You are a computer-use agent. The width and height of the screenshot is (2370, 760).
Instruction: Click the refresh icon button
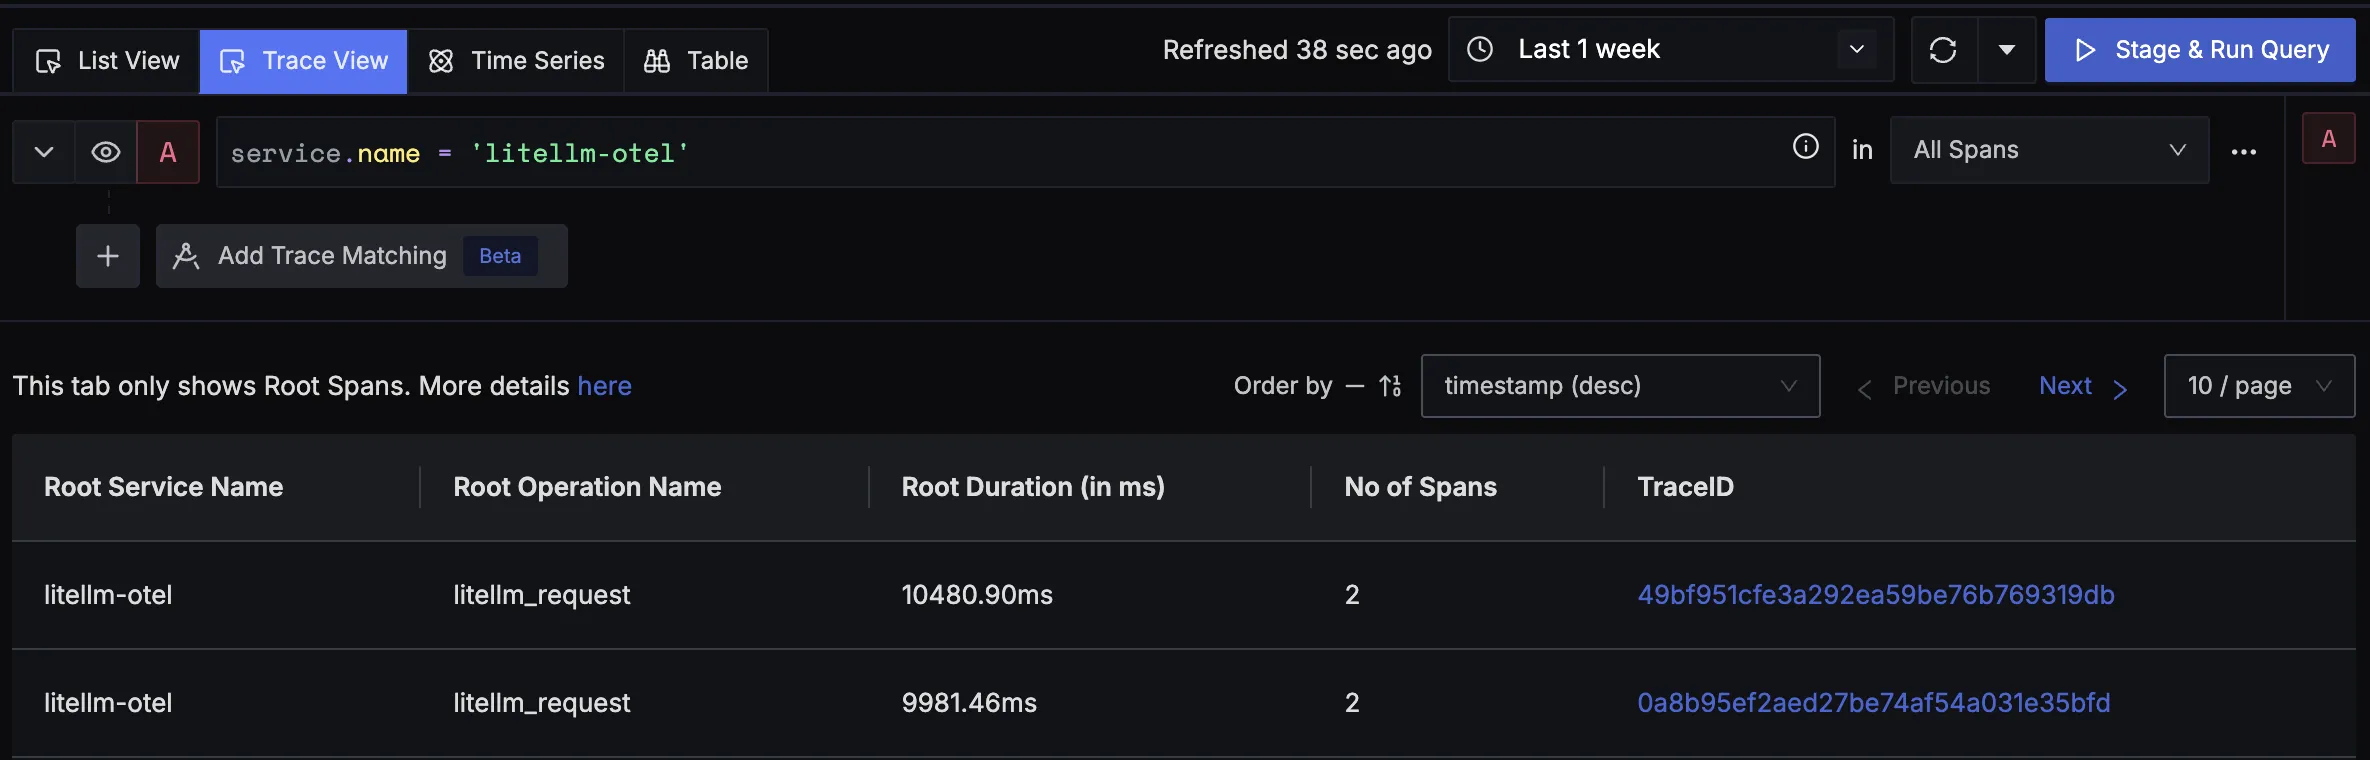tap(1943, 50)
